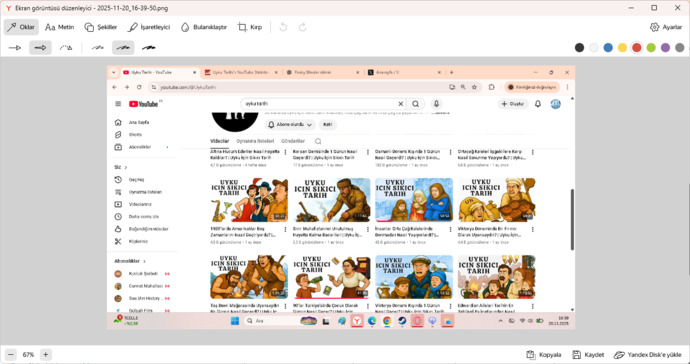Open Ayarlar settings
690x364 pixels.
[x=666, y=27]
